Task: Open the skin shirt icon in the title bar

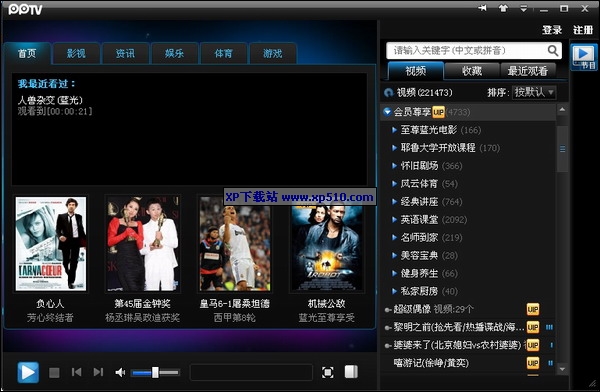Action: (x=503, y=8)
